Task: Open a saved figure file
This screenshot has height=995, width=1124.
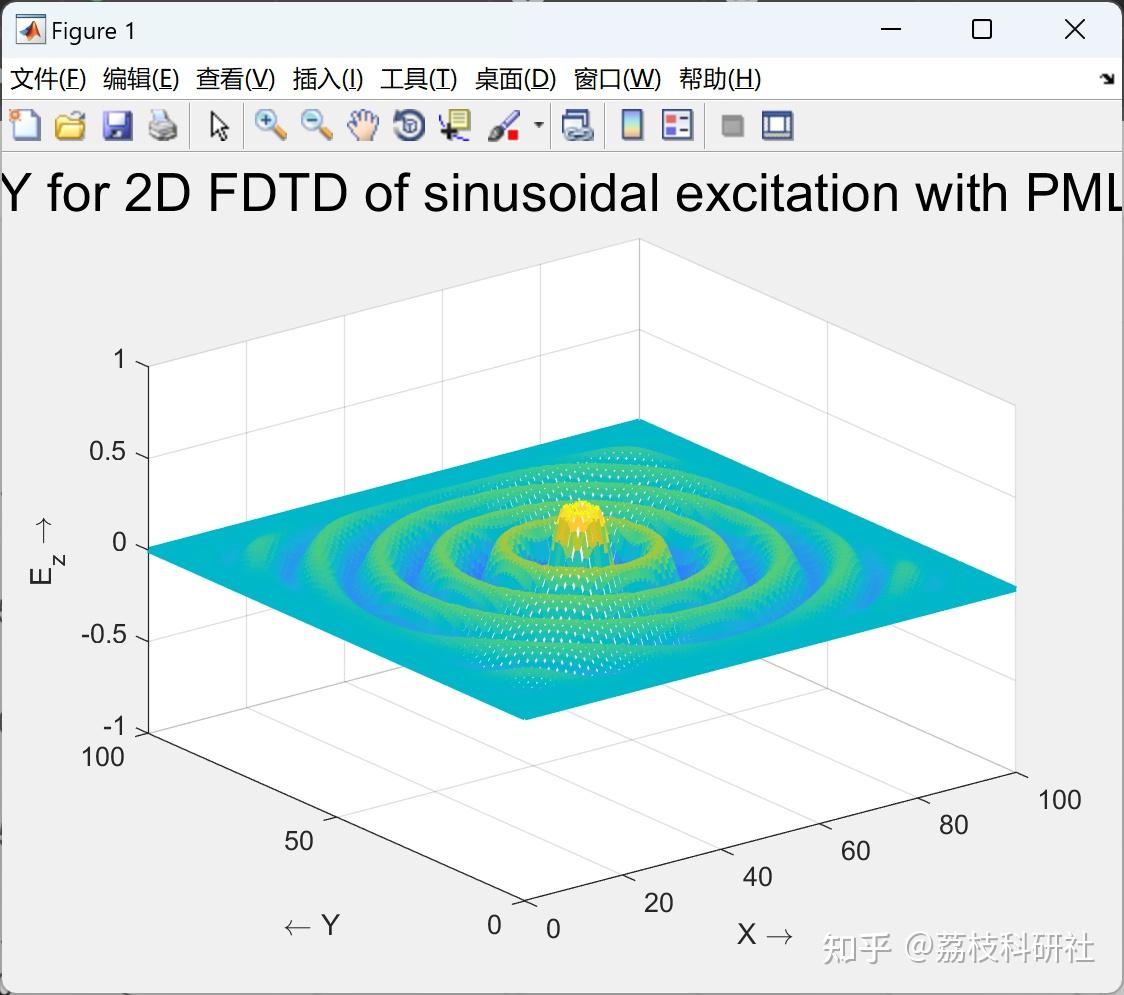Action: coord(69,125)
